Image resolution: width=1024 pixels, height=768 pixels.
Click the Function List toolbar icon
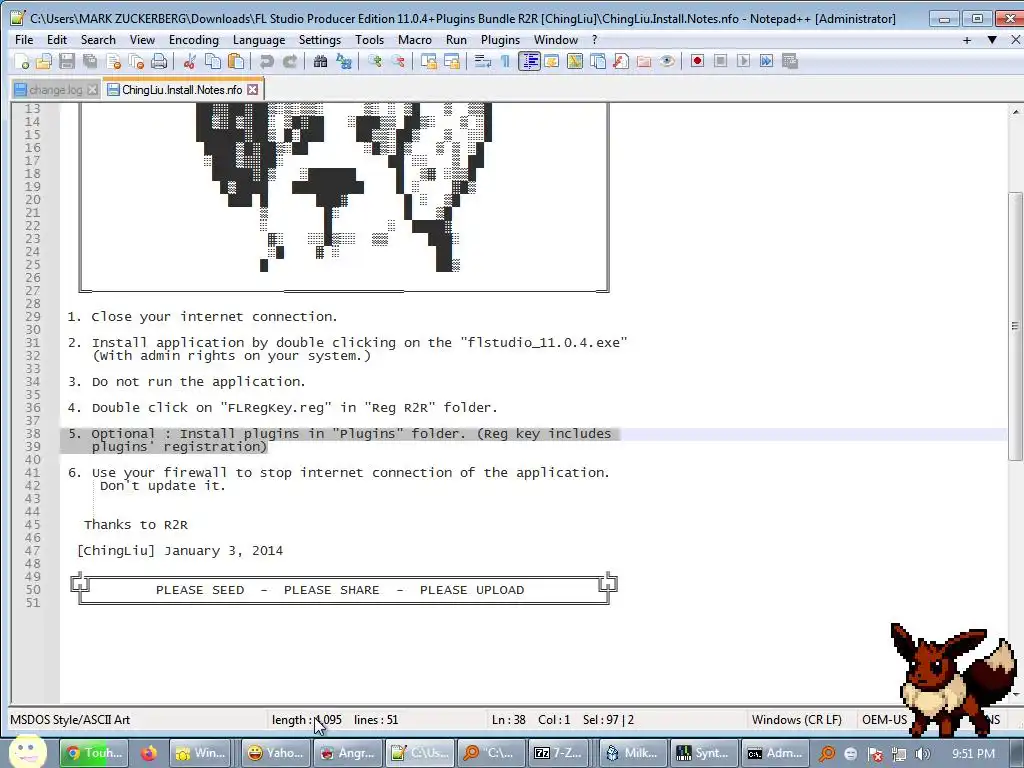click(x=620, y=61)
